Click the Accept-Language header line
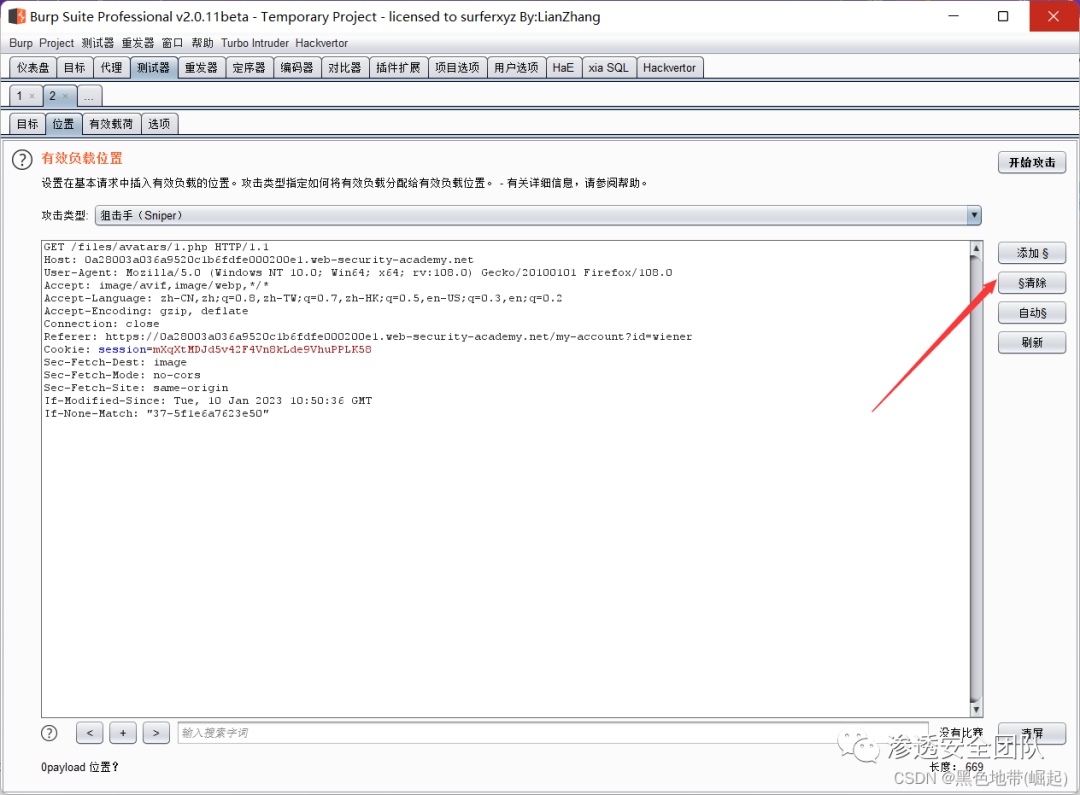The image size is (1080, 795). [303, 298]
